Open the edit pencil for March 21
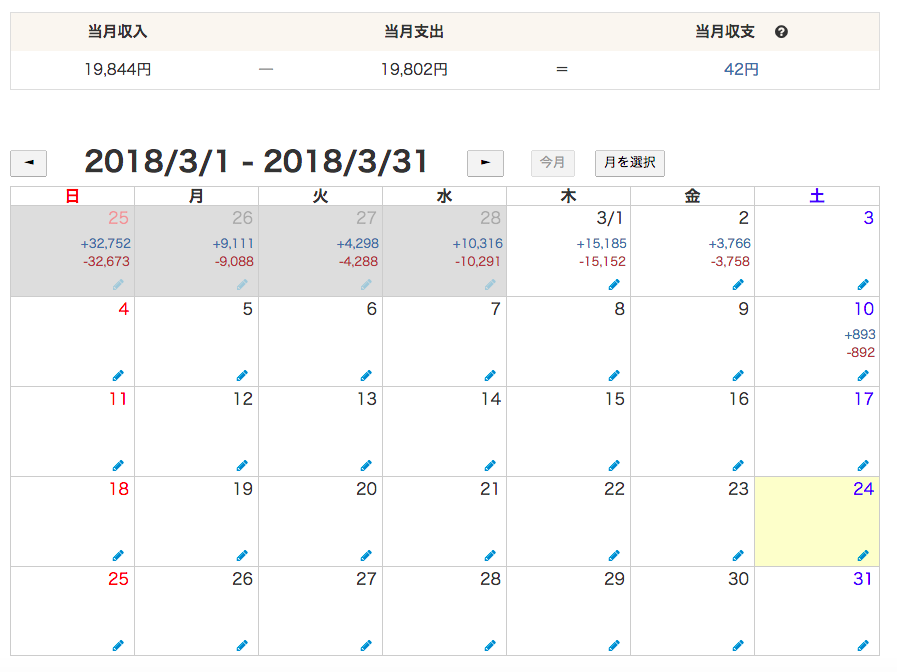 tap(490, 555)
